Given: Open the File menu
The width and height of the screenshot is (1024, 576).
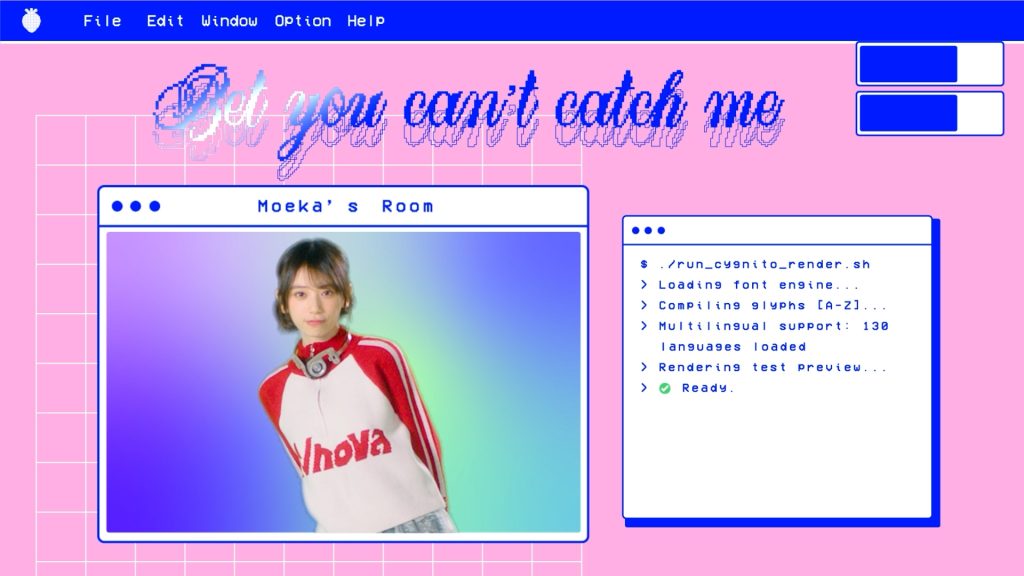Looking at the screenshot, I should tap(102, 21).
